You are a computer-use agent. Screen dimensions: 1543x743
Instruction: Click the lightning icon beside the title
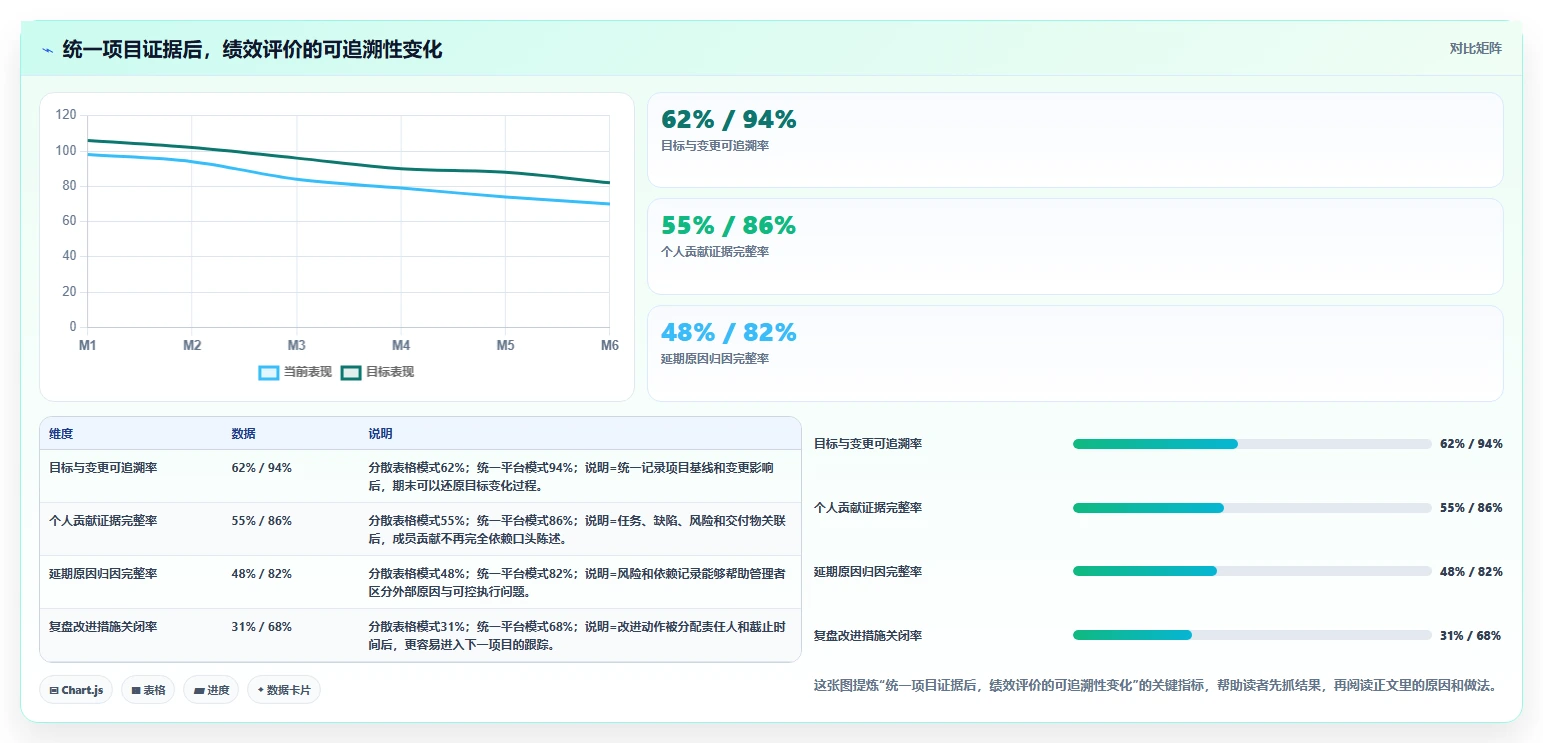pos(47,50)
